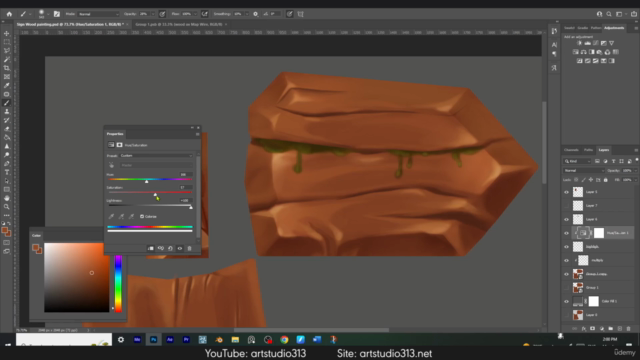View previous state icon in Properties panel
The width and height of the screenshot is (640, 360).
point(161,248)
